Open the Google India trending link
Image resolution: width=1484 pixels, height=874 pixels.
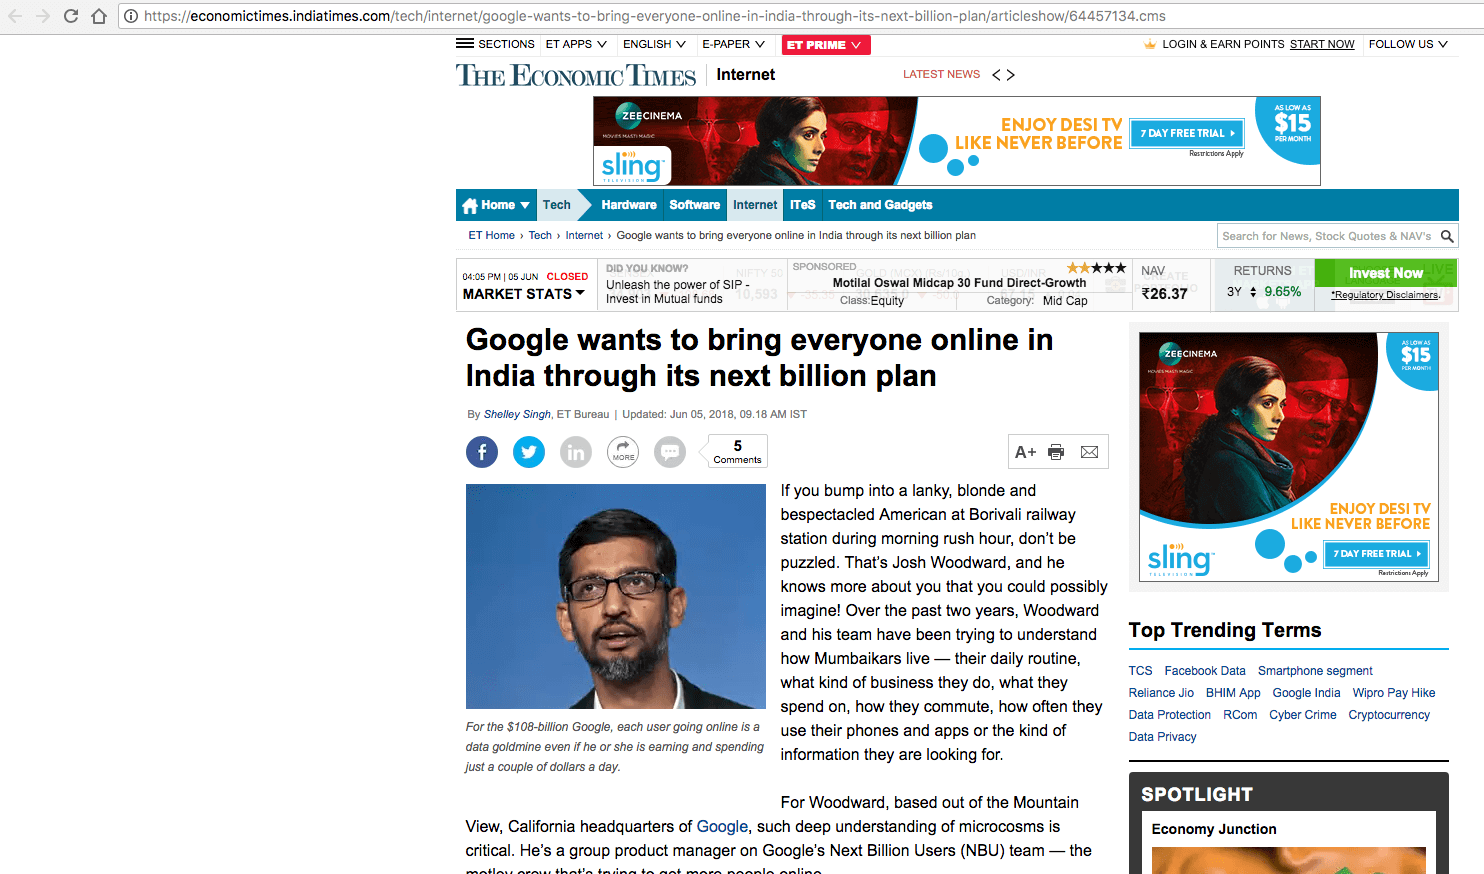(1306, 692)
